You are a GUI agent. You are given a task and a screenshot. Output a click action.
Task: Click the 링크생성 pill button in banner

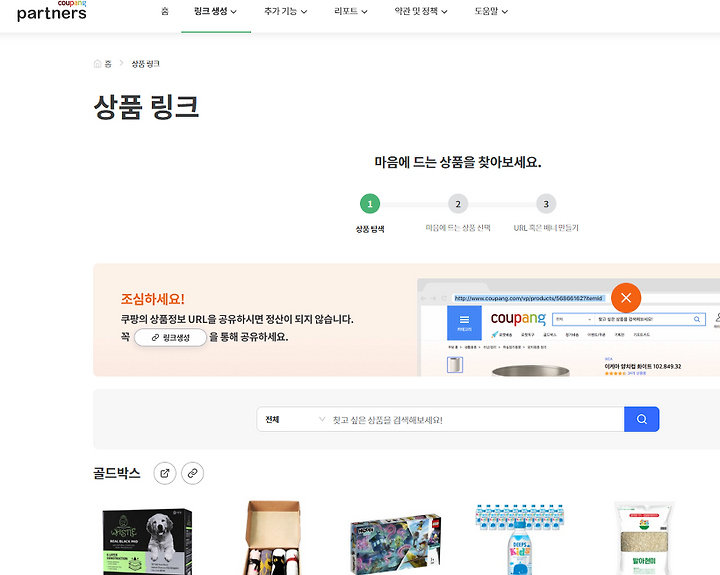click(x=170, y=338)
